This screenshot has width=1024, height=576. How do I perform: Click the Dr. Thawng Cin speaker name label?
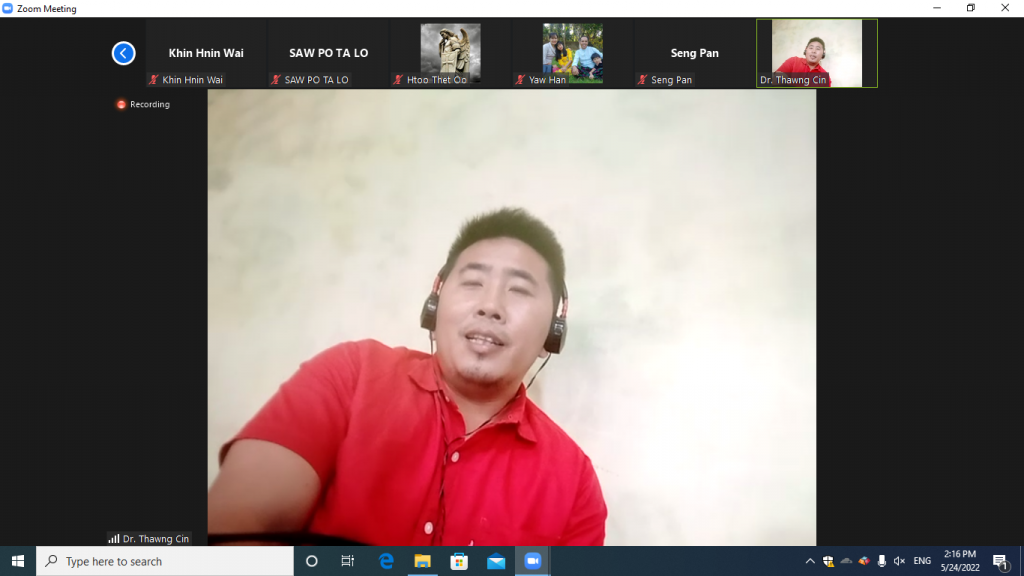[x=155, y=539]
